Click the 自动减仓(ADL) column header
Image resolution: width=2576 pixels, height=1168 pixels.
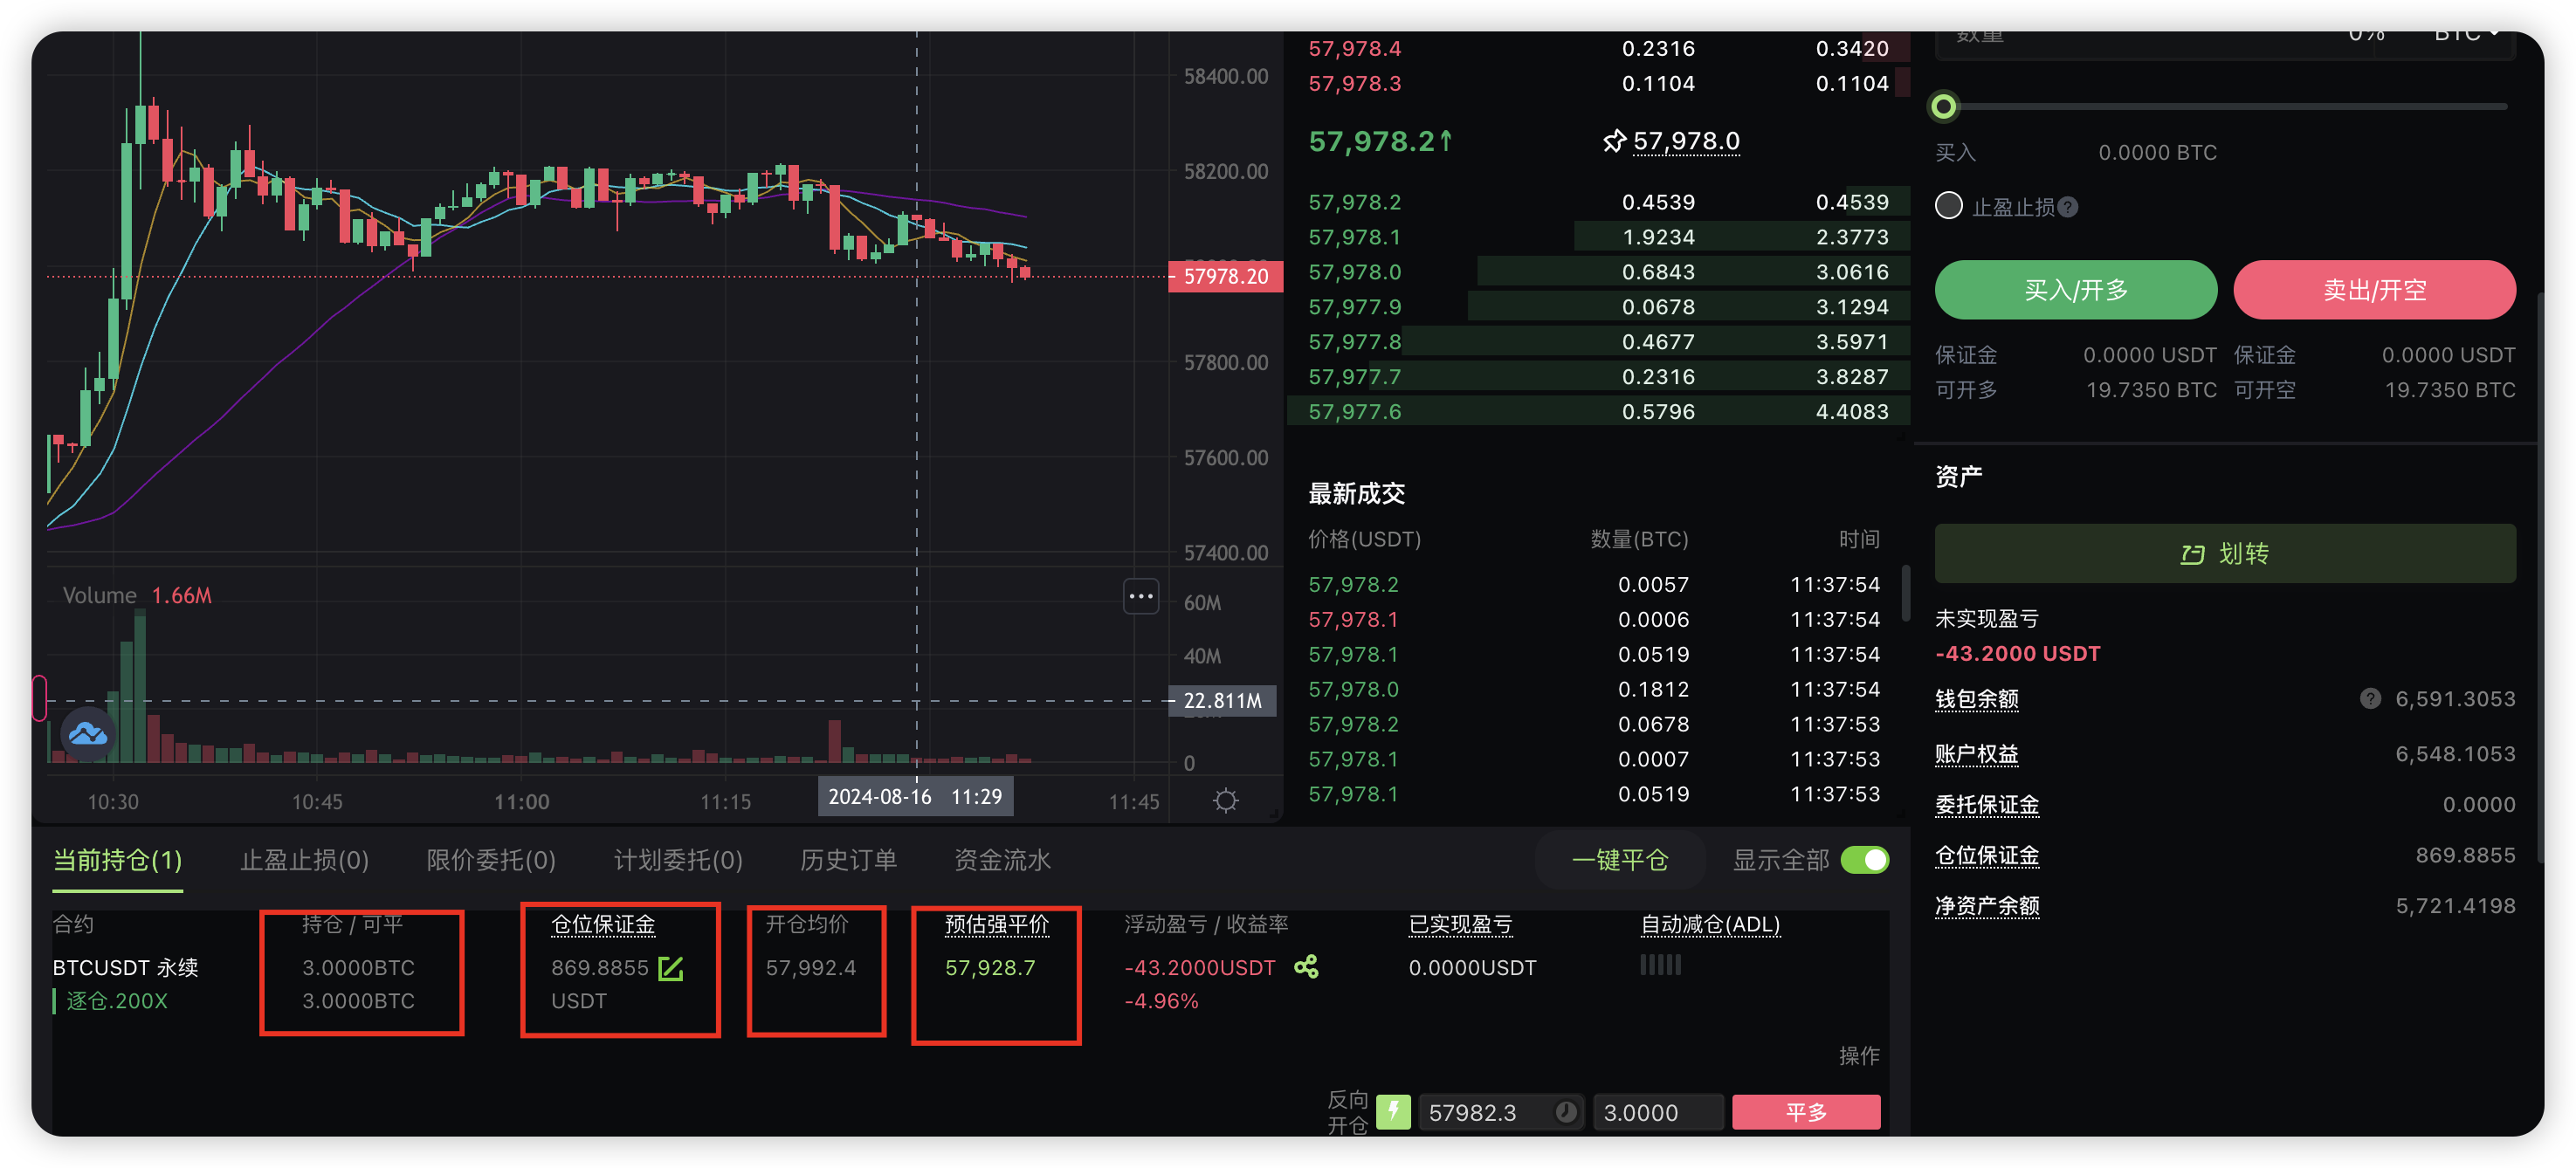[x=1710, y=924]
